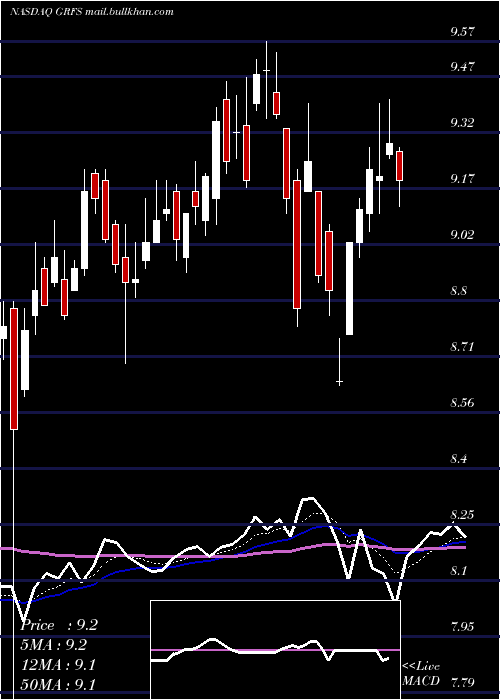The image size is (500, 700).
Task: Click the 9.32 price axis label
Action: click(x=463, y=123)
